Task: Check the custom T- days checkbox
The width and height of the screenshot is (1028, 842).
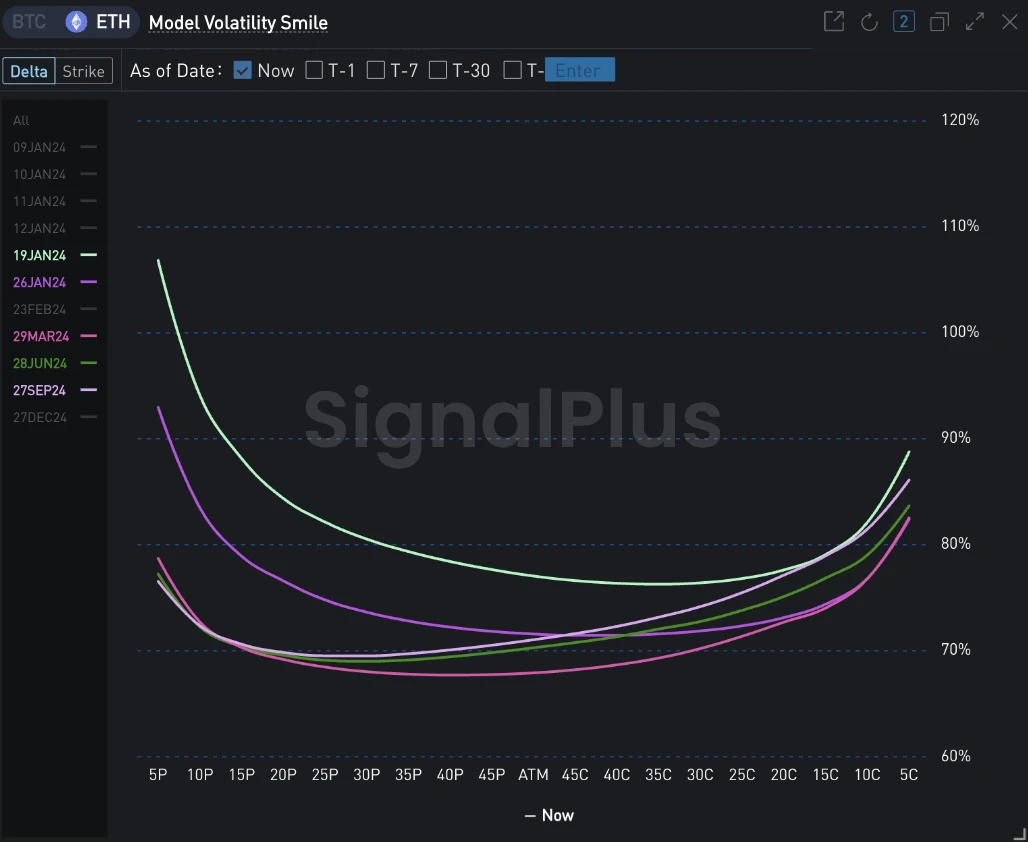Action: [513, 70]
